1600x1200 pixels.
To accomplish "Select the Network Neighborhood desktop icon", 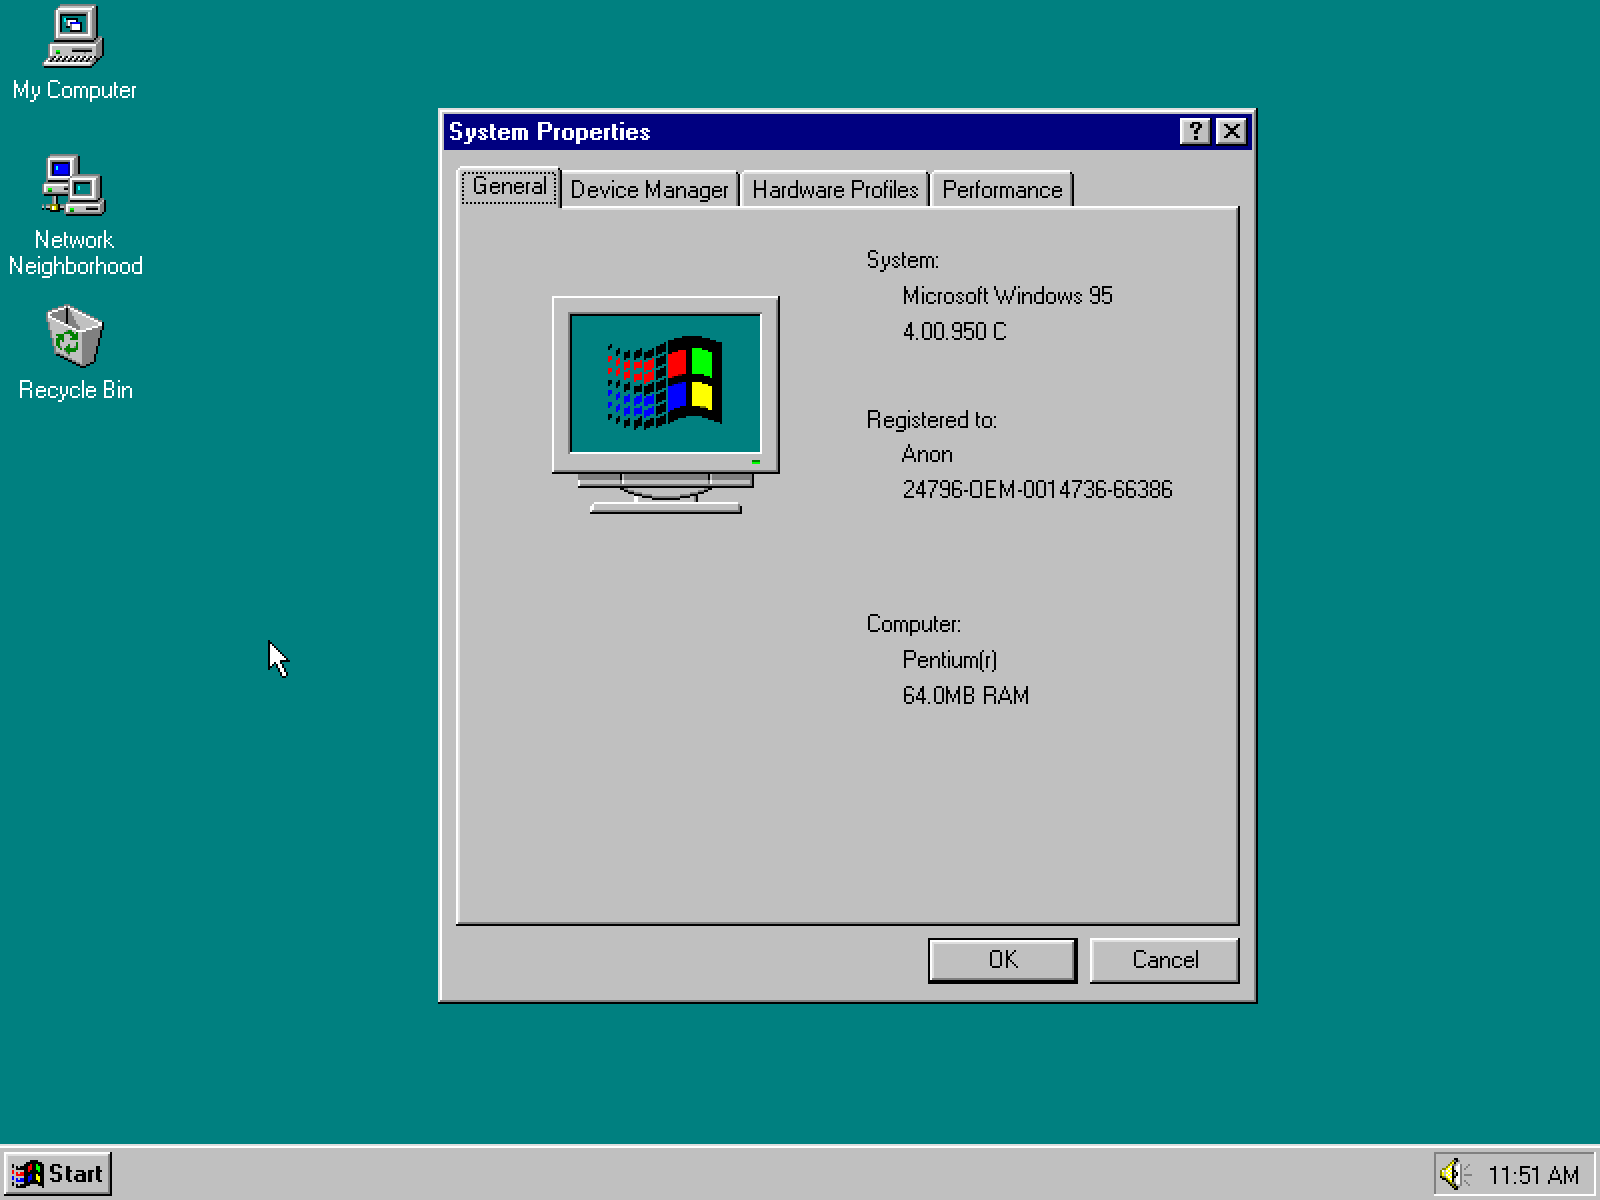I will pos(75,216).
